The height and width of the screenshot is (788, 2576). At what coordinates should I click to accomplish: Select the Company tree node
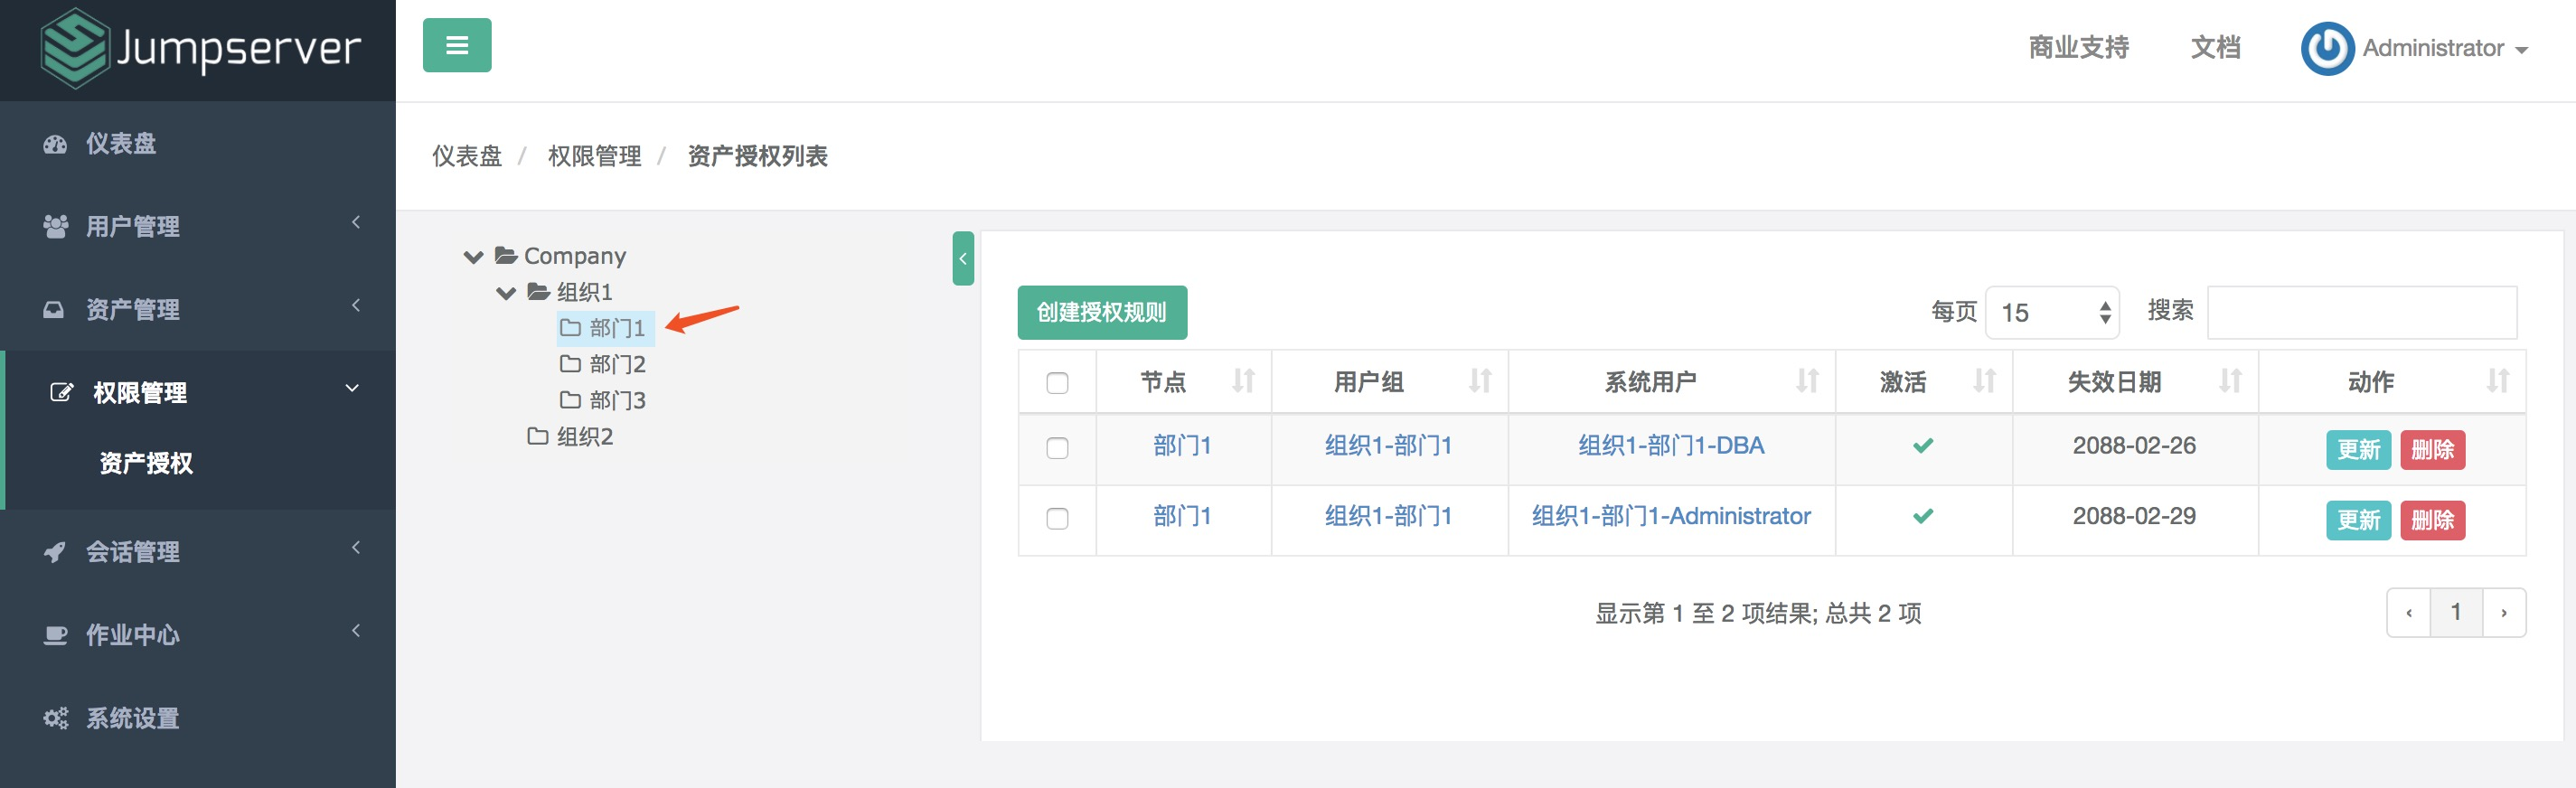tap(575, 256)
